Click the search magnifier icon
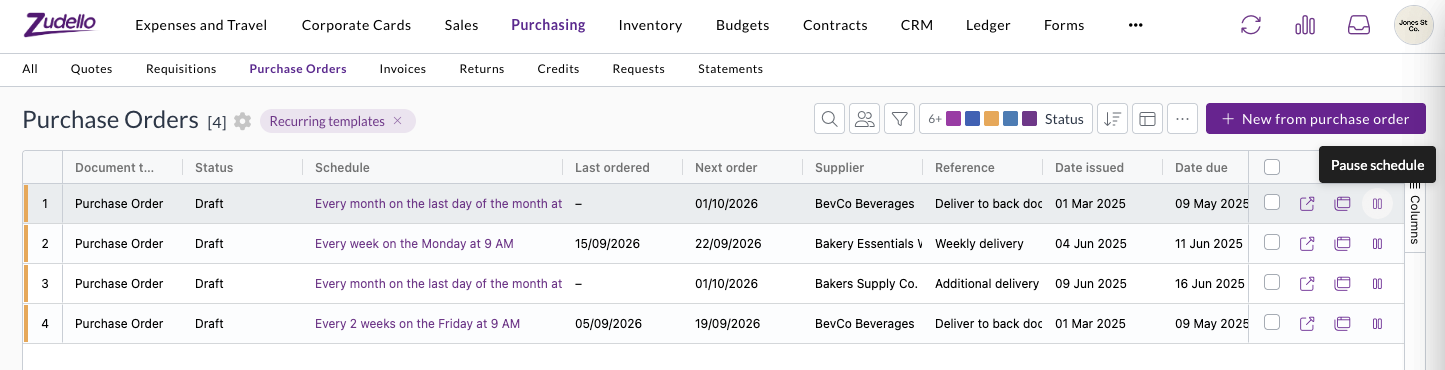 point(829,119)
